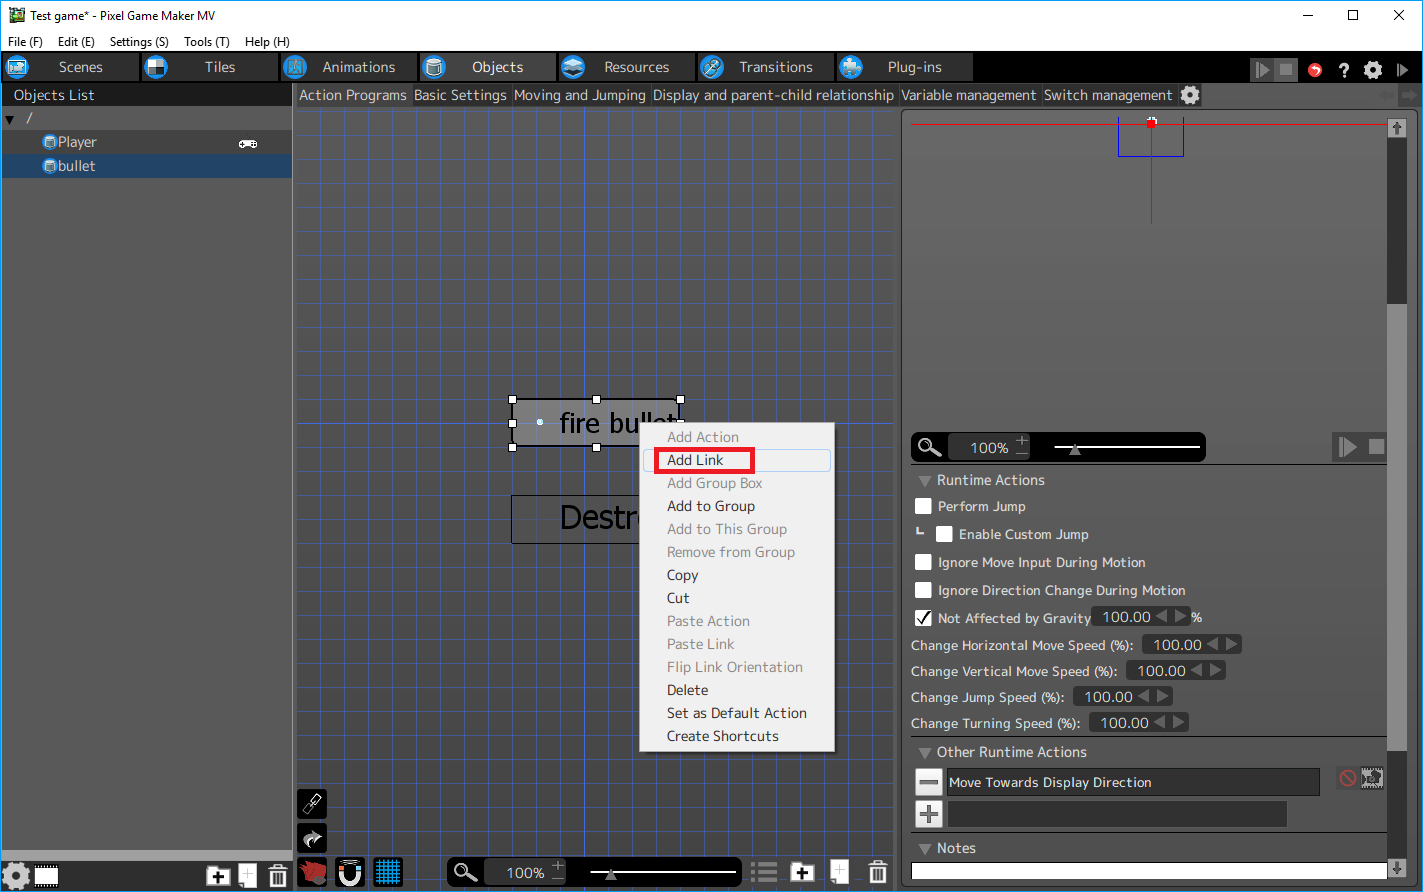Collapse the Other Runtime Actions section

[924, 753]
